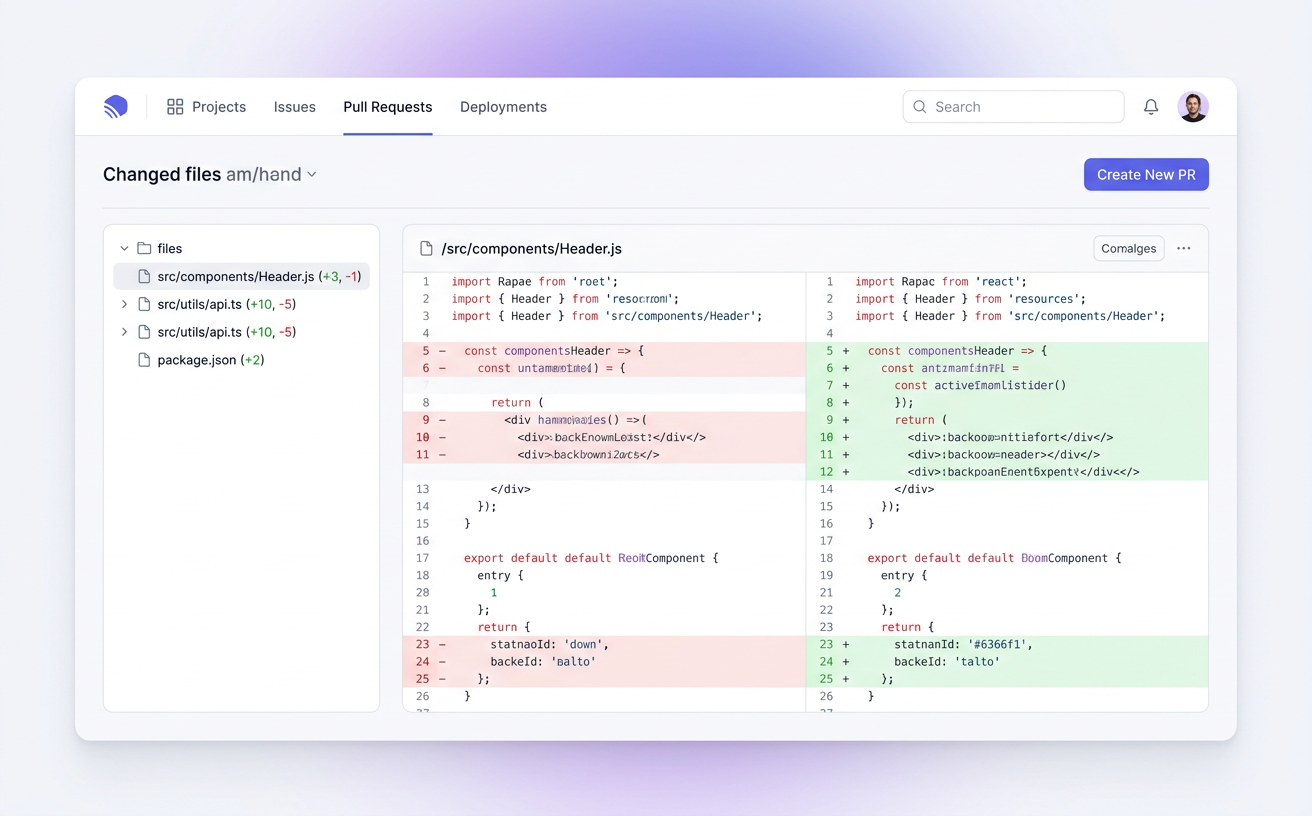Click the search magnifier icon
The width and height of the screenshot is (1312, 816).
tap(920, 107)
